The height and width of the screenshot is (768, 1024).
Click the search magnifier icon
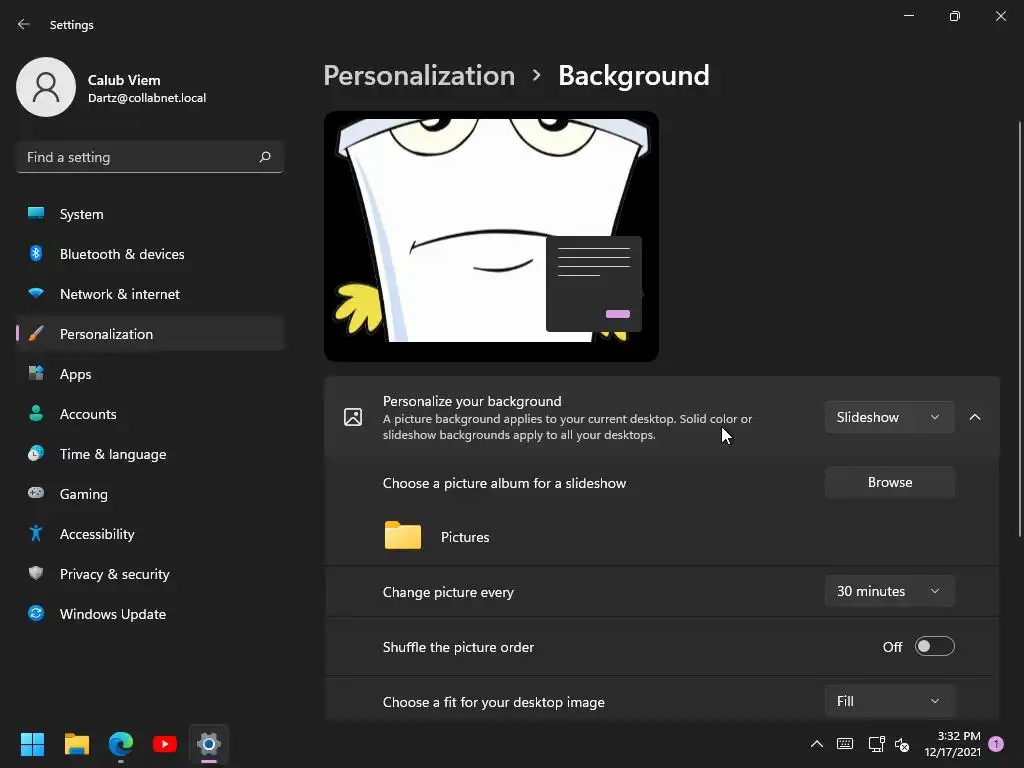tap(265, 157)
